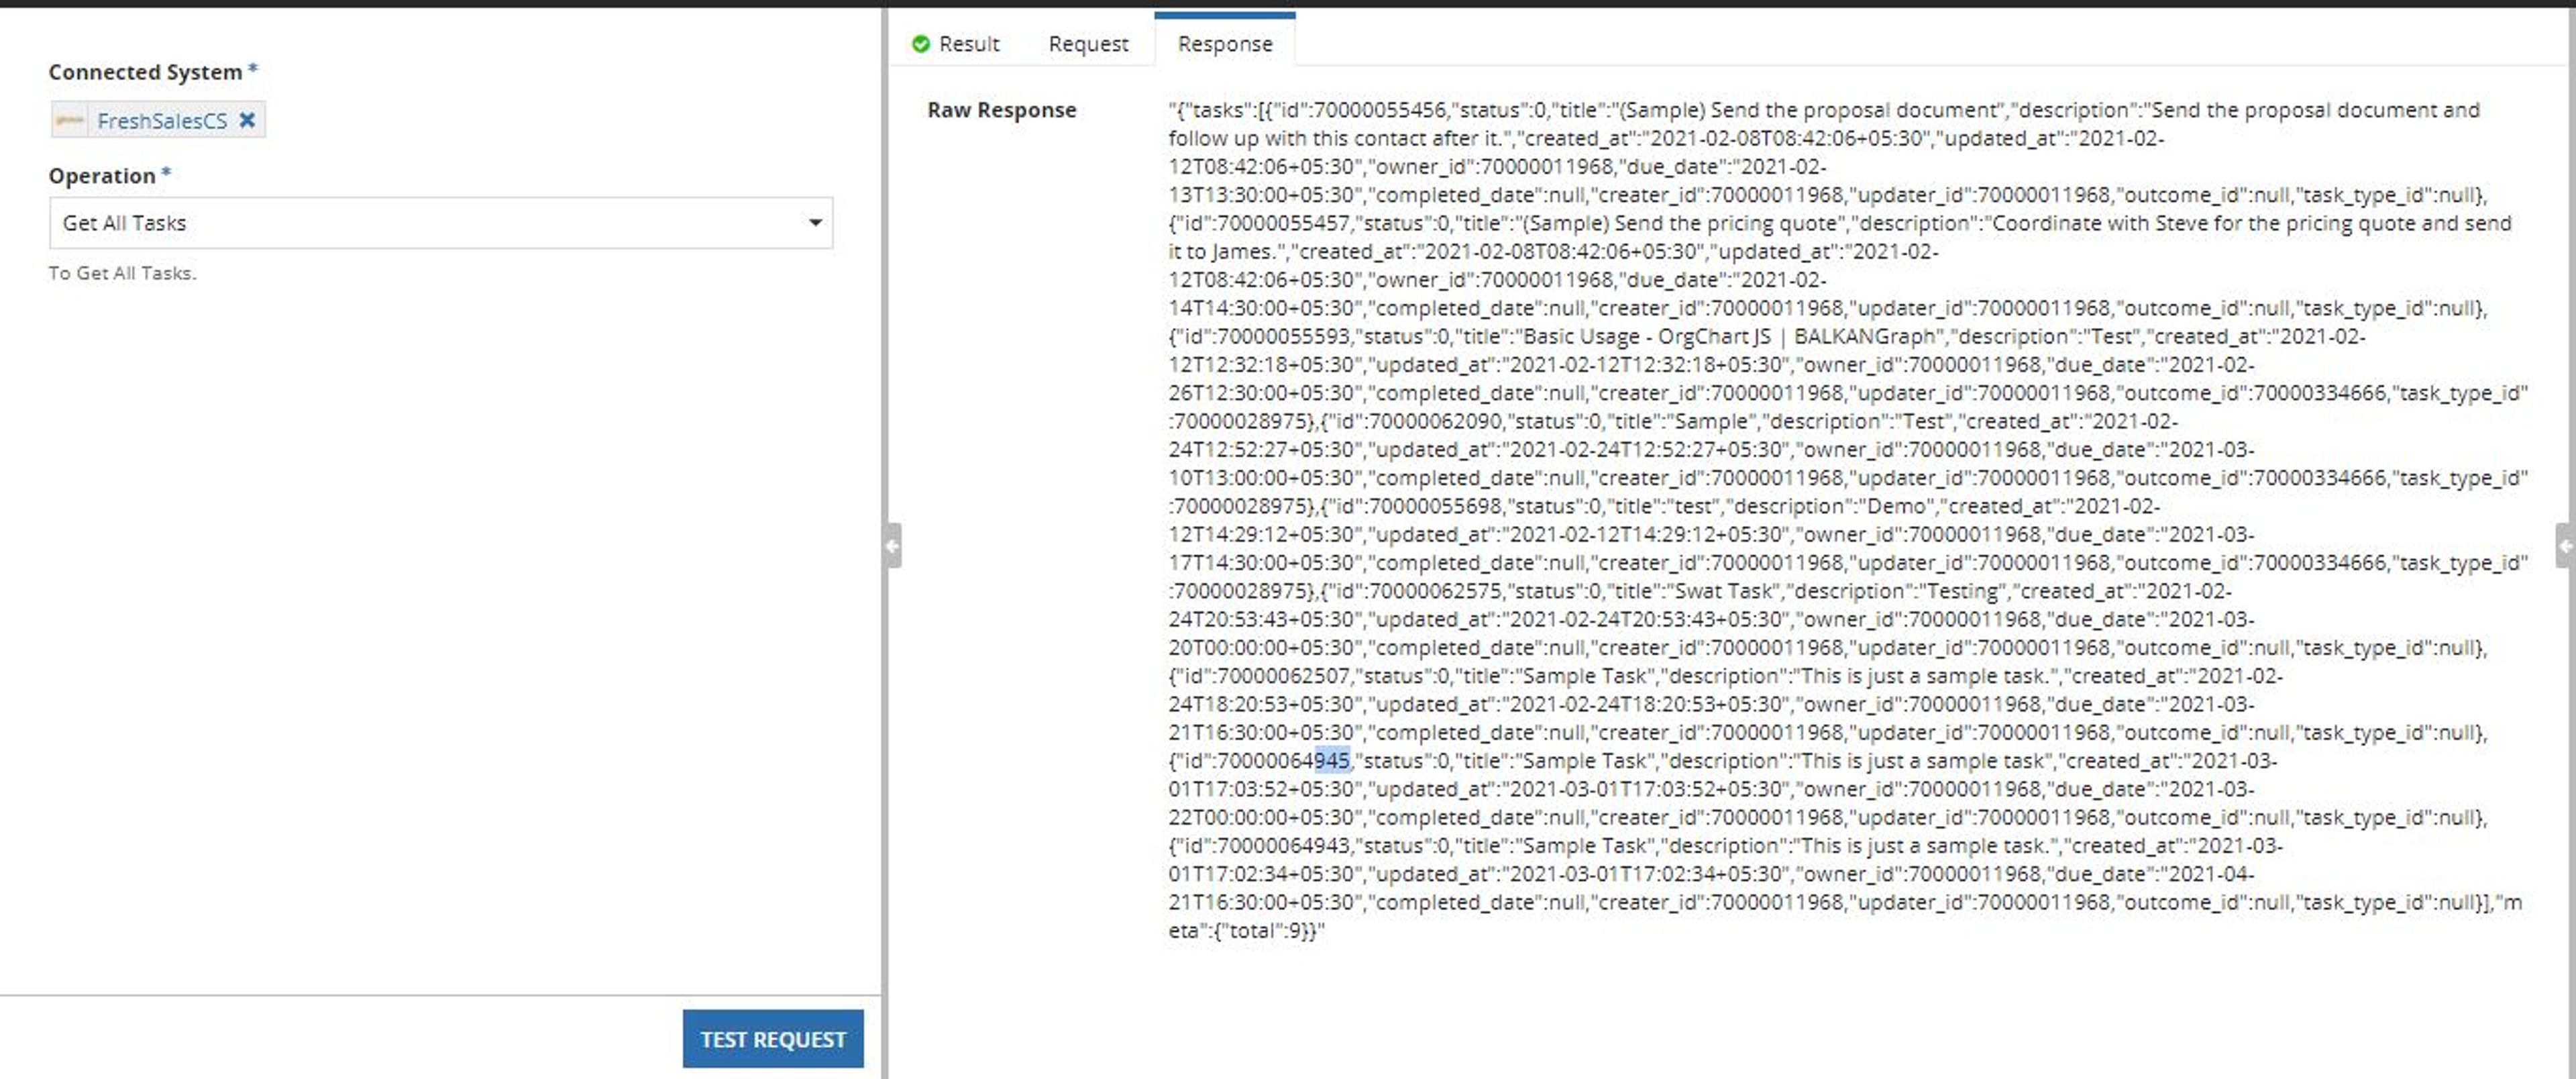Open the Operation dropdown arrow
This screenshot has width=2576, height=1079.
coord(815,222)
